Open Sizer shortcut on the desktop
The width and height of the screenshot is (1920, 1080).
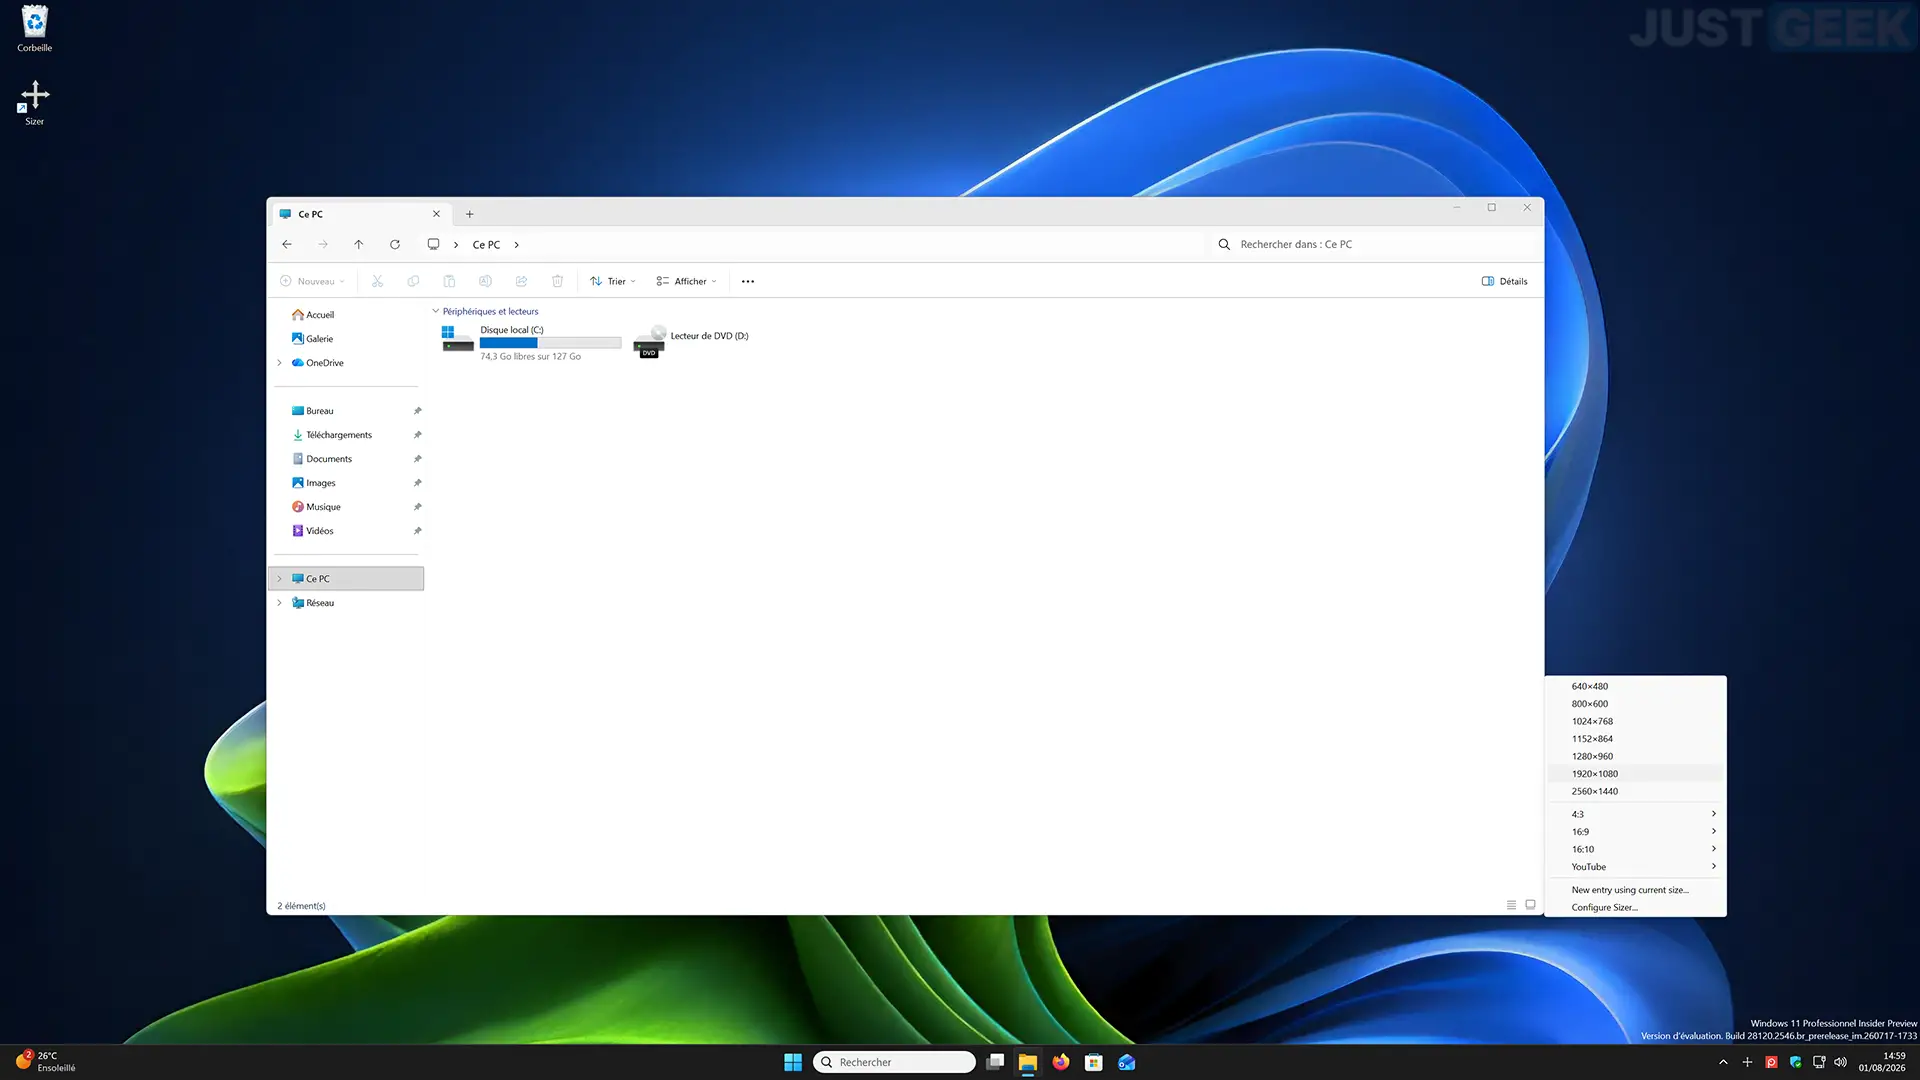(x=35, y=102)
